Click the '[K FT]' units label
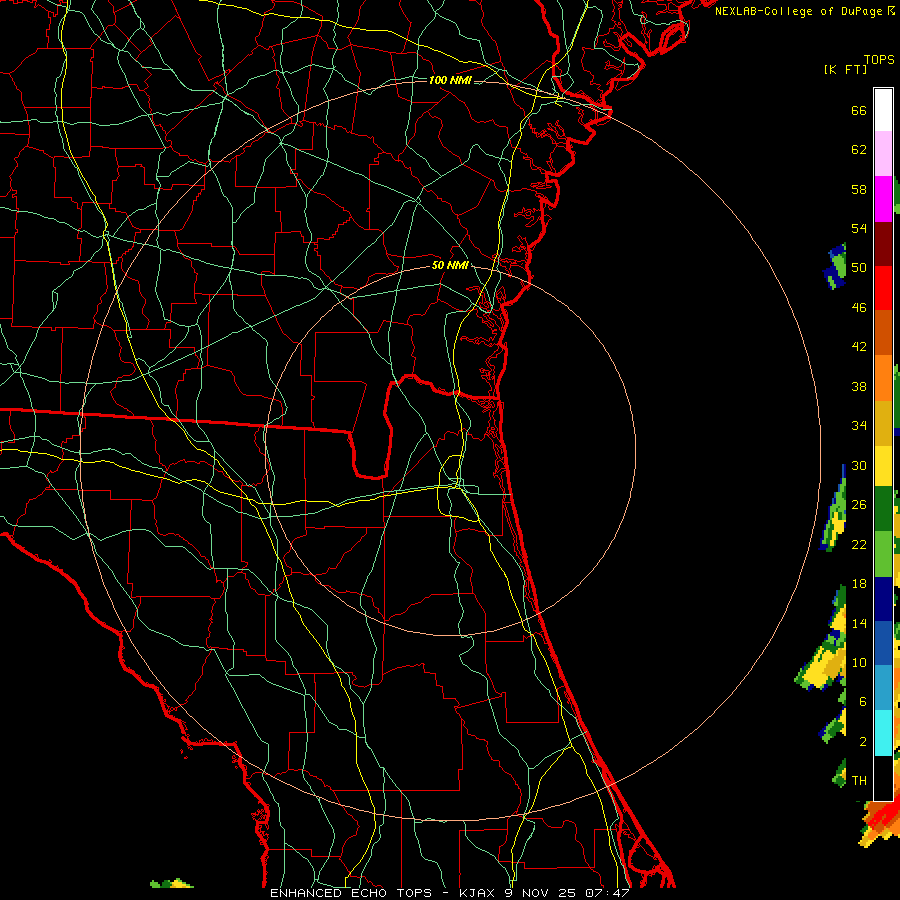 coord(845,69)
